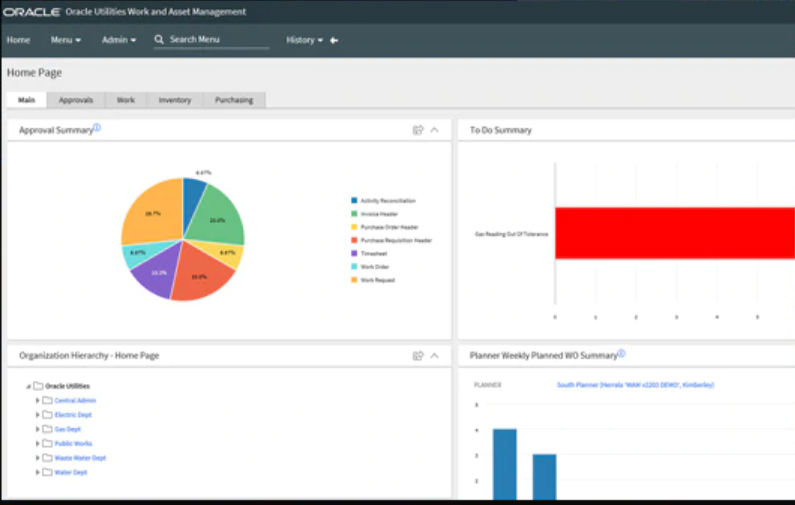Image resolution: width=795 pixels, height=505 pixels.
Task: Click the magnifying glass search icon
Action: coord(159,40)
